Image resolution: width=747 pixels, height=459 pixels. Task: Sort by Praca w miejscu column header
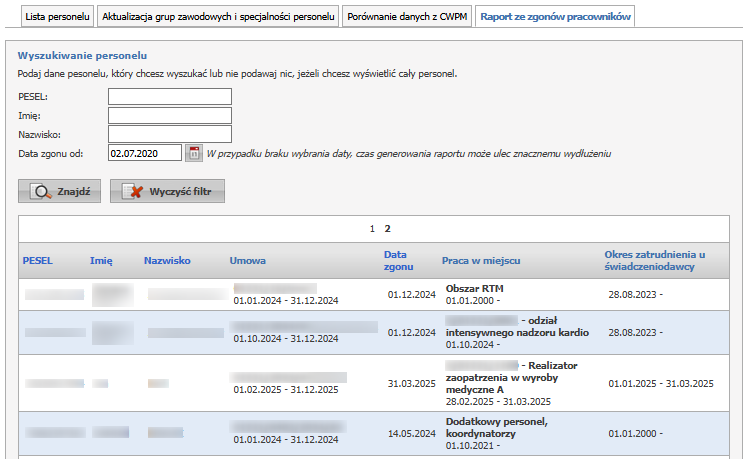pos(481,261)
